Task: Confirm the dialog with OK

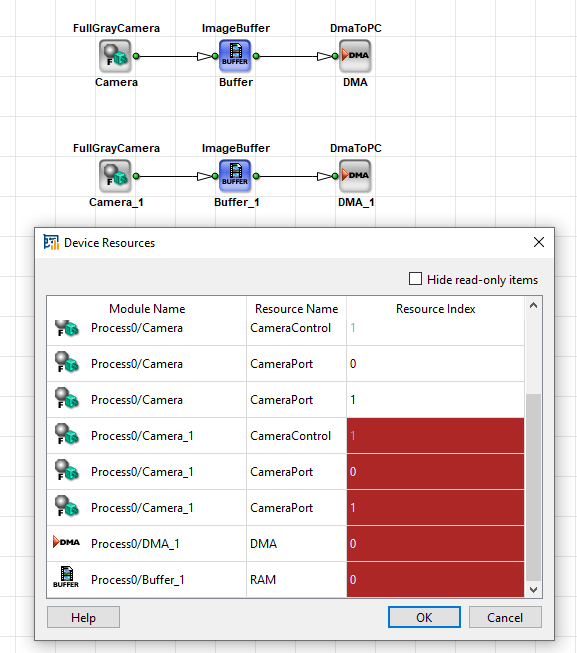Action: [x=424, y=617]
